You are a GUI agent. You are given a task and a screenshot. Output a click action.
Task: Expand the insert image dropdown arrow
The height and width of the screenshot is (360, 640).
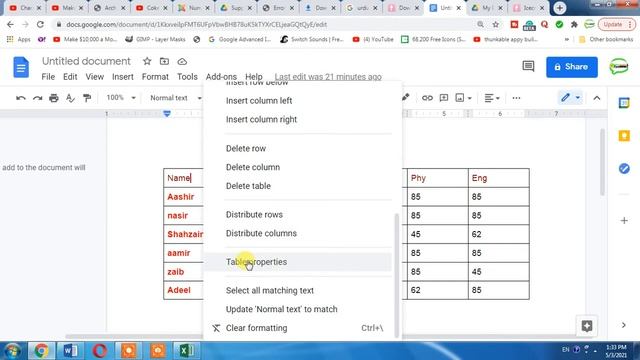click(470, 98)
